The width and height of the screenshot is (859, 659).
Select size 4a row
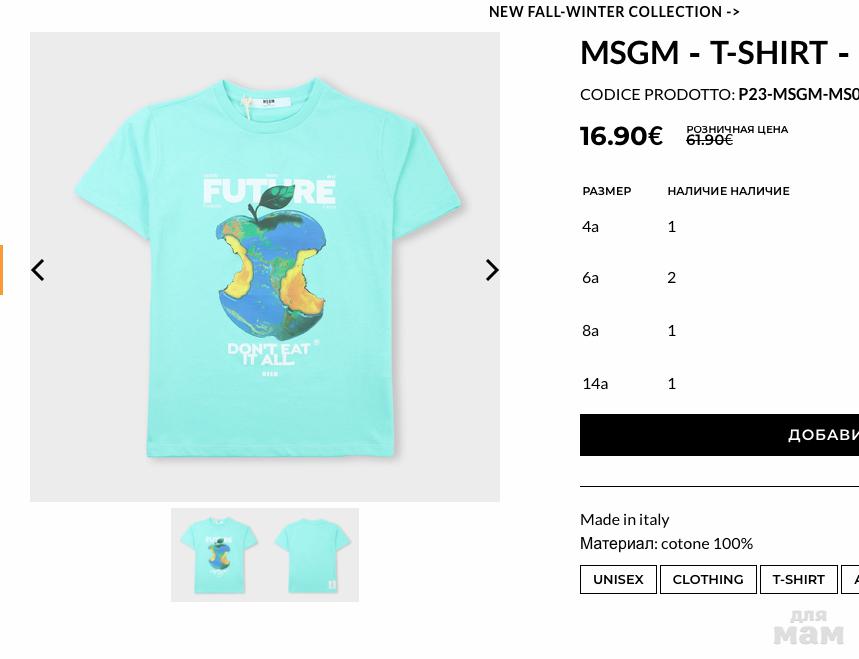(591, 226)
